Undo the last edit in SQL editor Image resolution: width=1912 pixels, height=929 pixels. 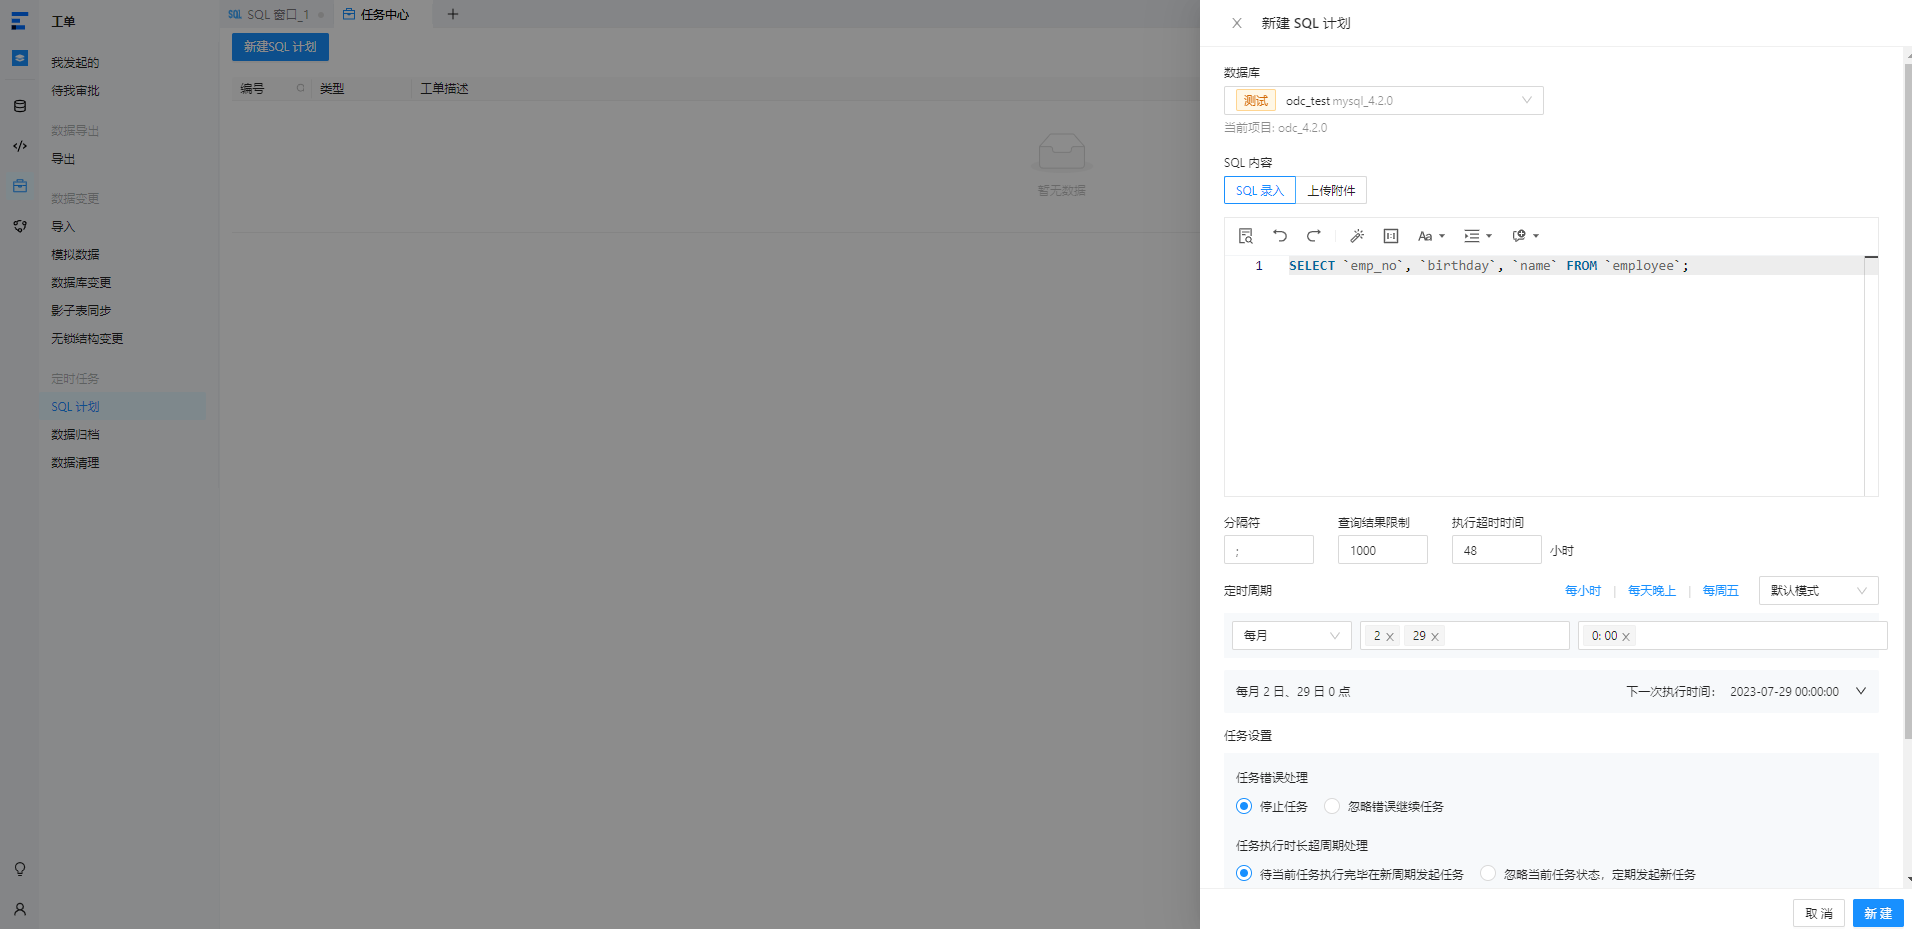point(1280,236)
